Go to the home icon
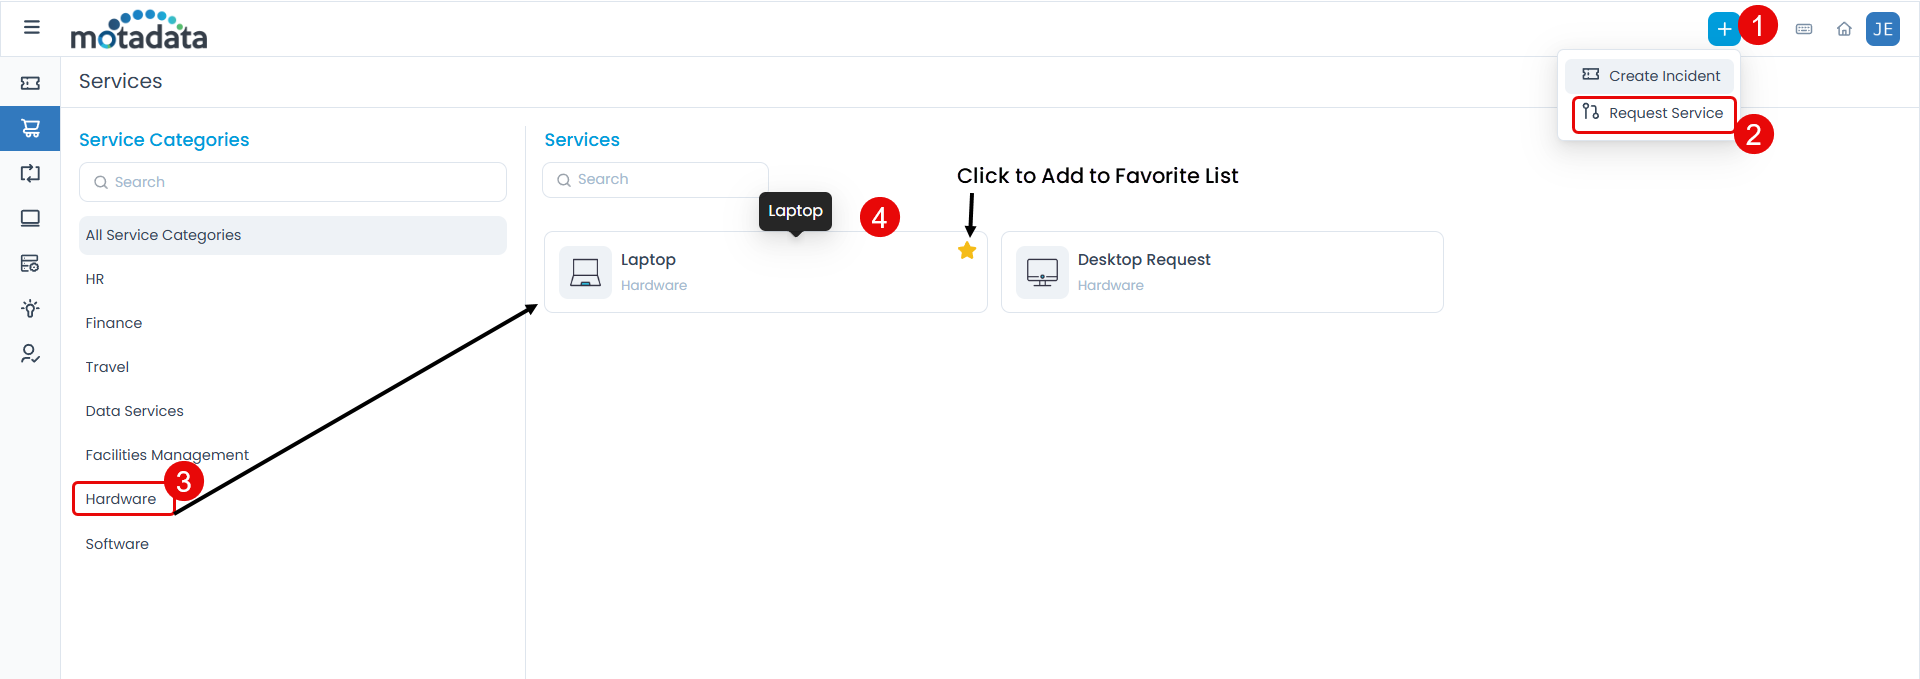 pyautogui.click(x=1844, y=29)
